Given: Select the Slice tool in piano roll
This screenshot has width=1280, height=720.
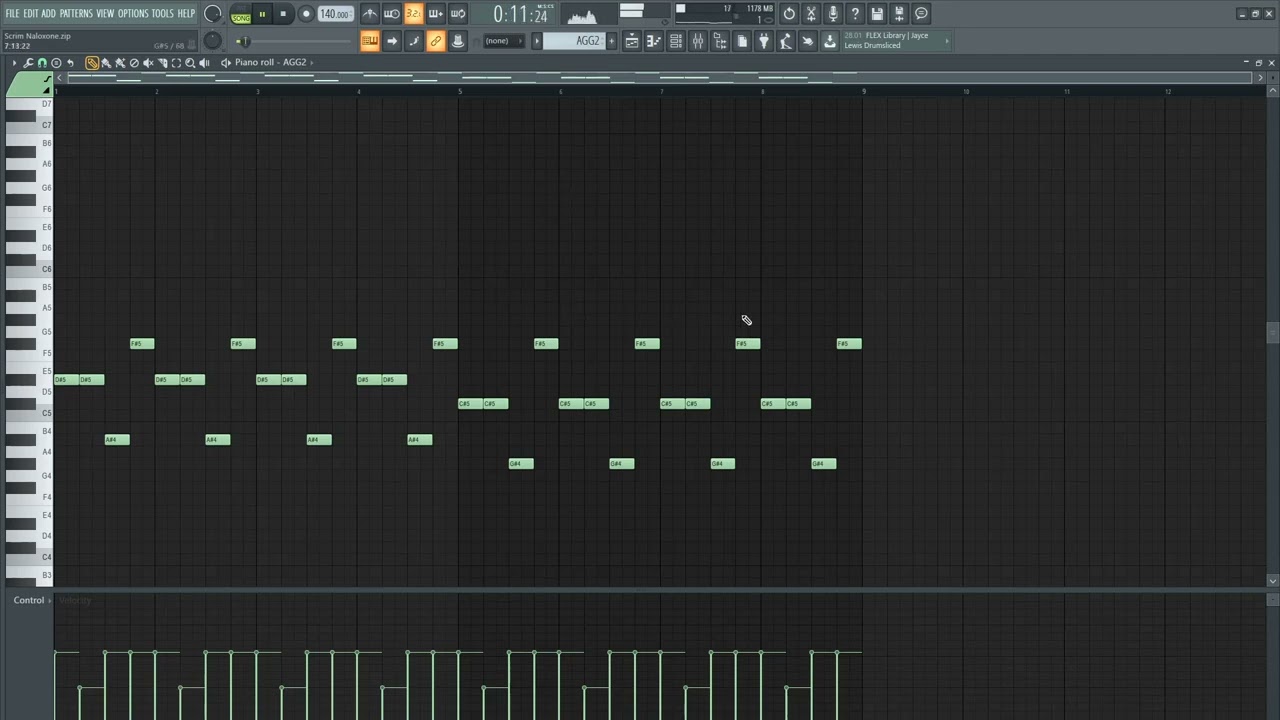Looking at the screenshot, I should click(x=162, y=63).
